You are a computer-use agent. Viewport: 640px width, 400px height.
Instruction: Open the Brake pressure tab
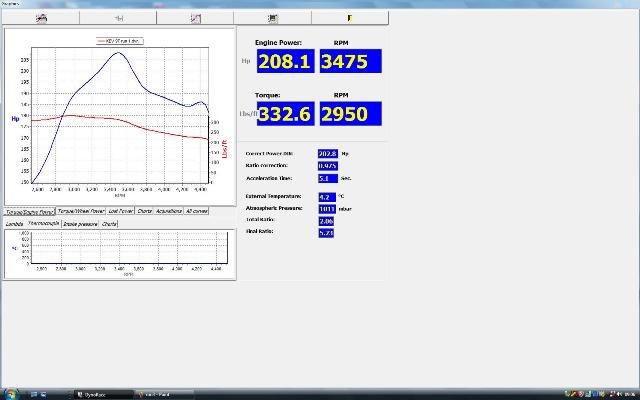[80, 224]
